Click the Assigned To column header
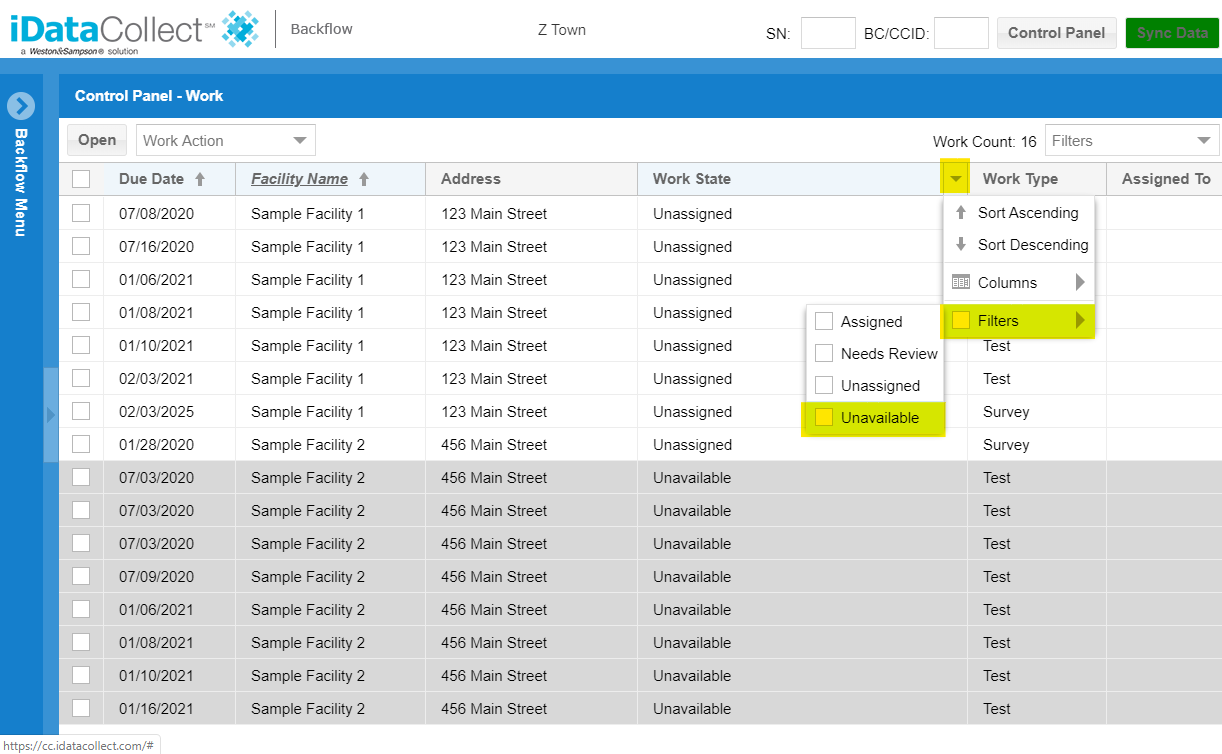The height and width of the screenshot is (754, 1222). (x=1165, y=179)
